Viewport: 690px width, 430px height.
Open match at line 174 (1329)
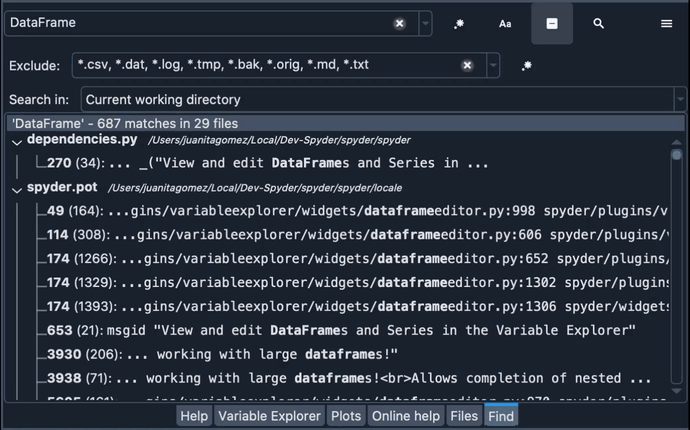357,283
